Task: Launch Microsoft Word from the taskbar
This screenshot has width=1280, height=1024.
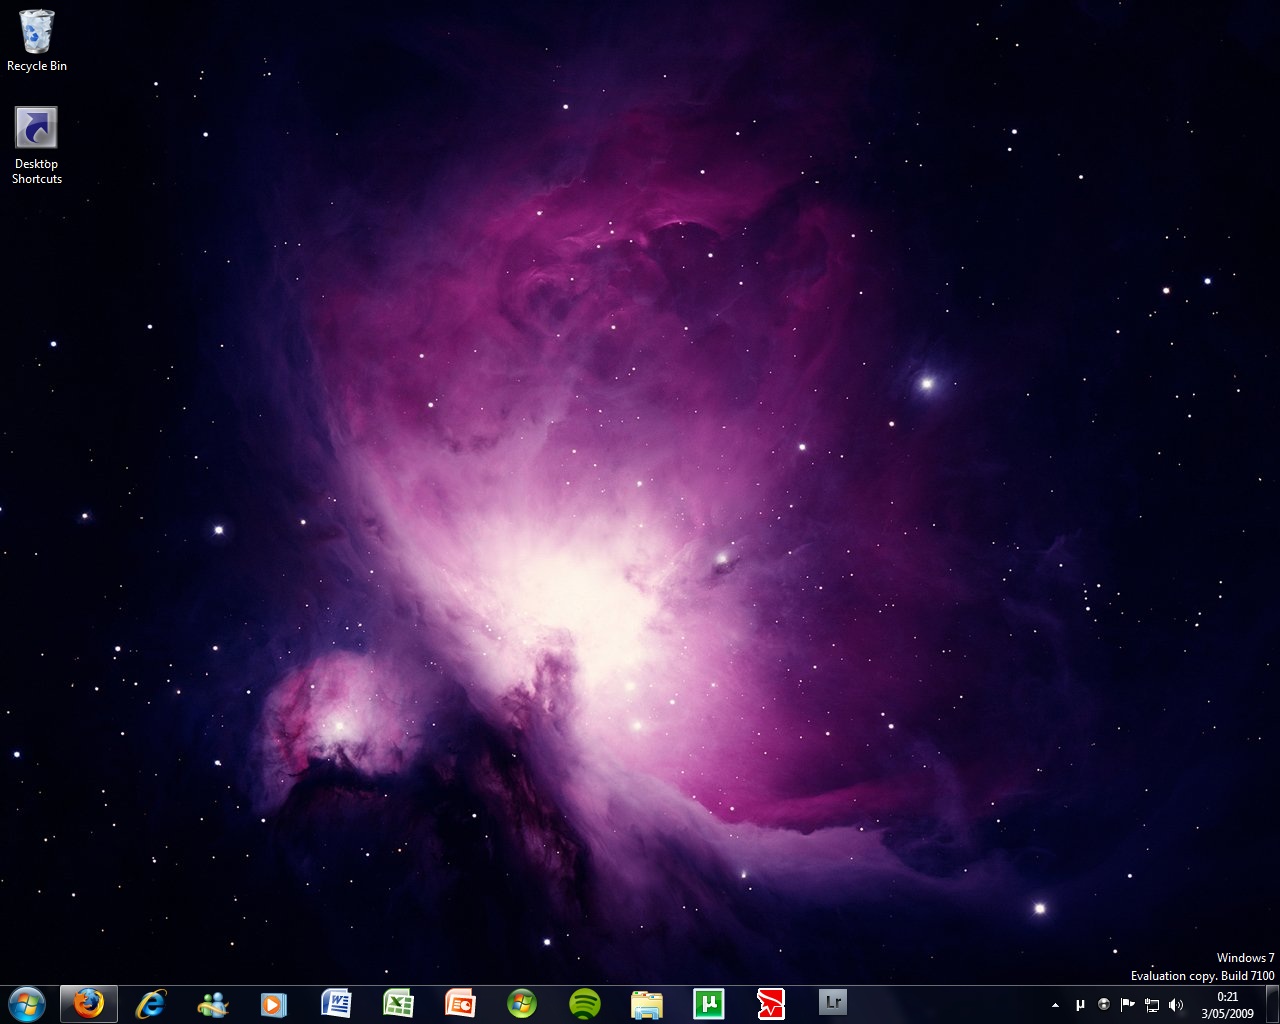Action: click(x=337, y=1003)
